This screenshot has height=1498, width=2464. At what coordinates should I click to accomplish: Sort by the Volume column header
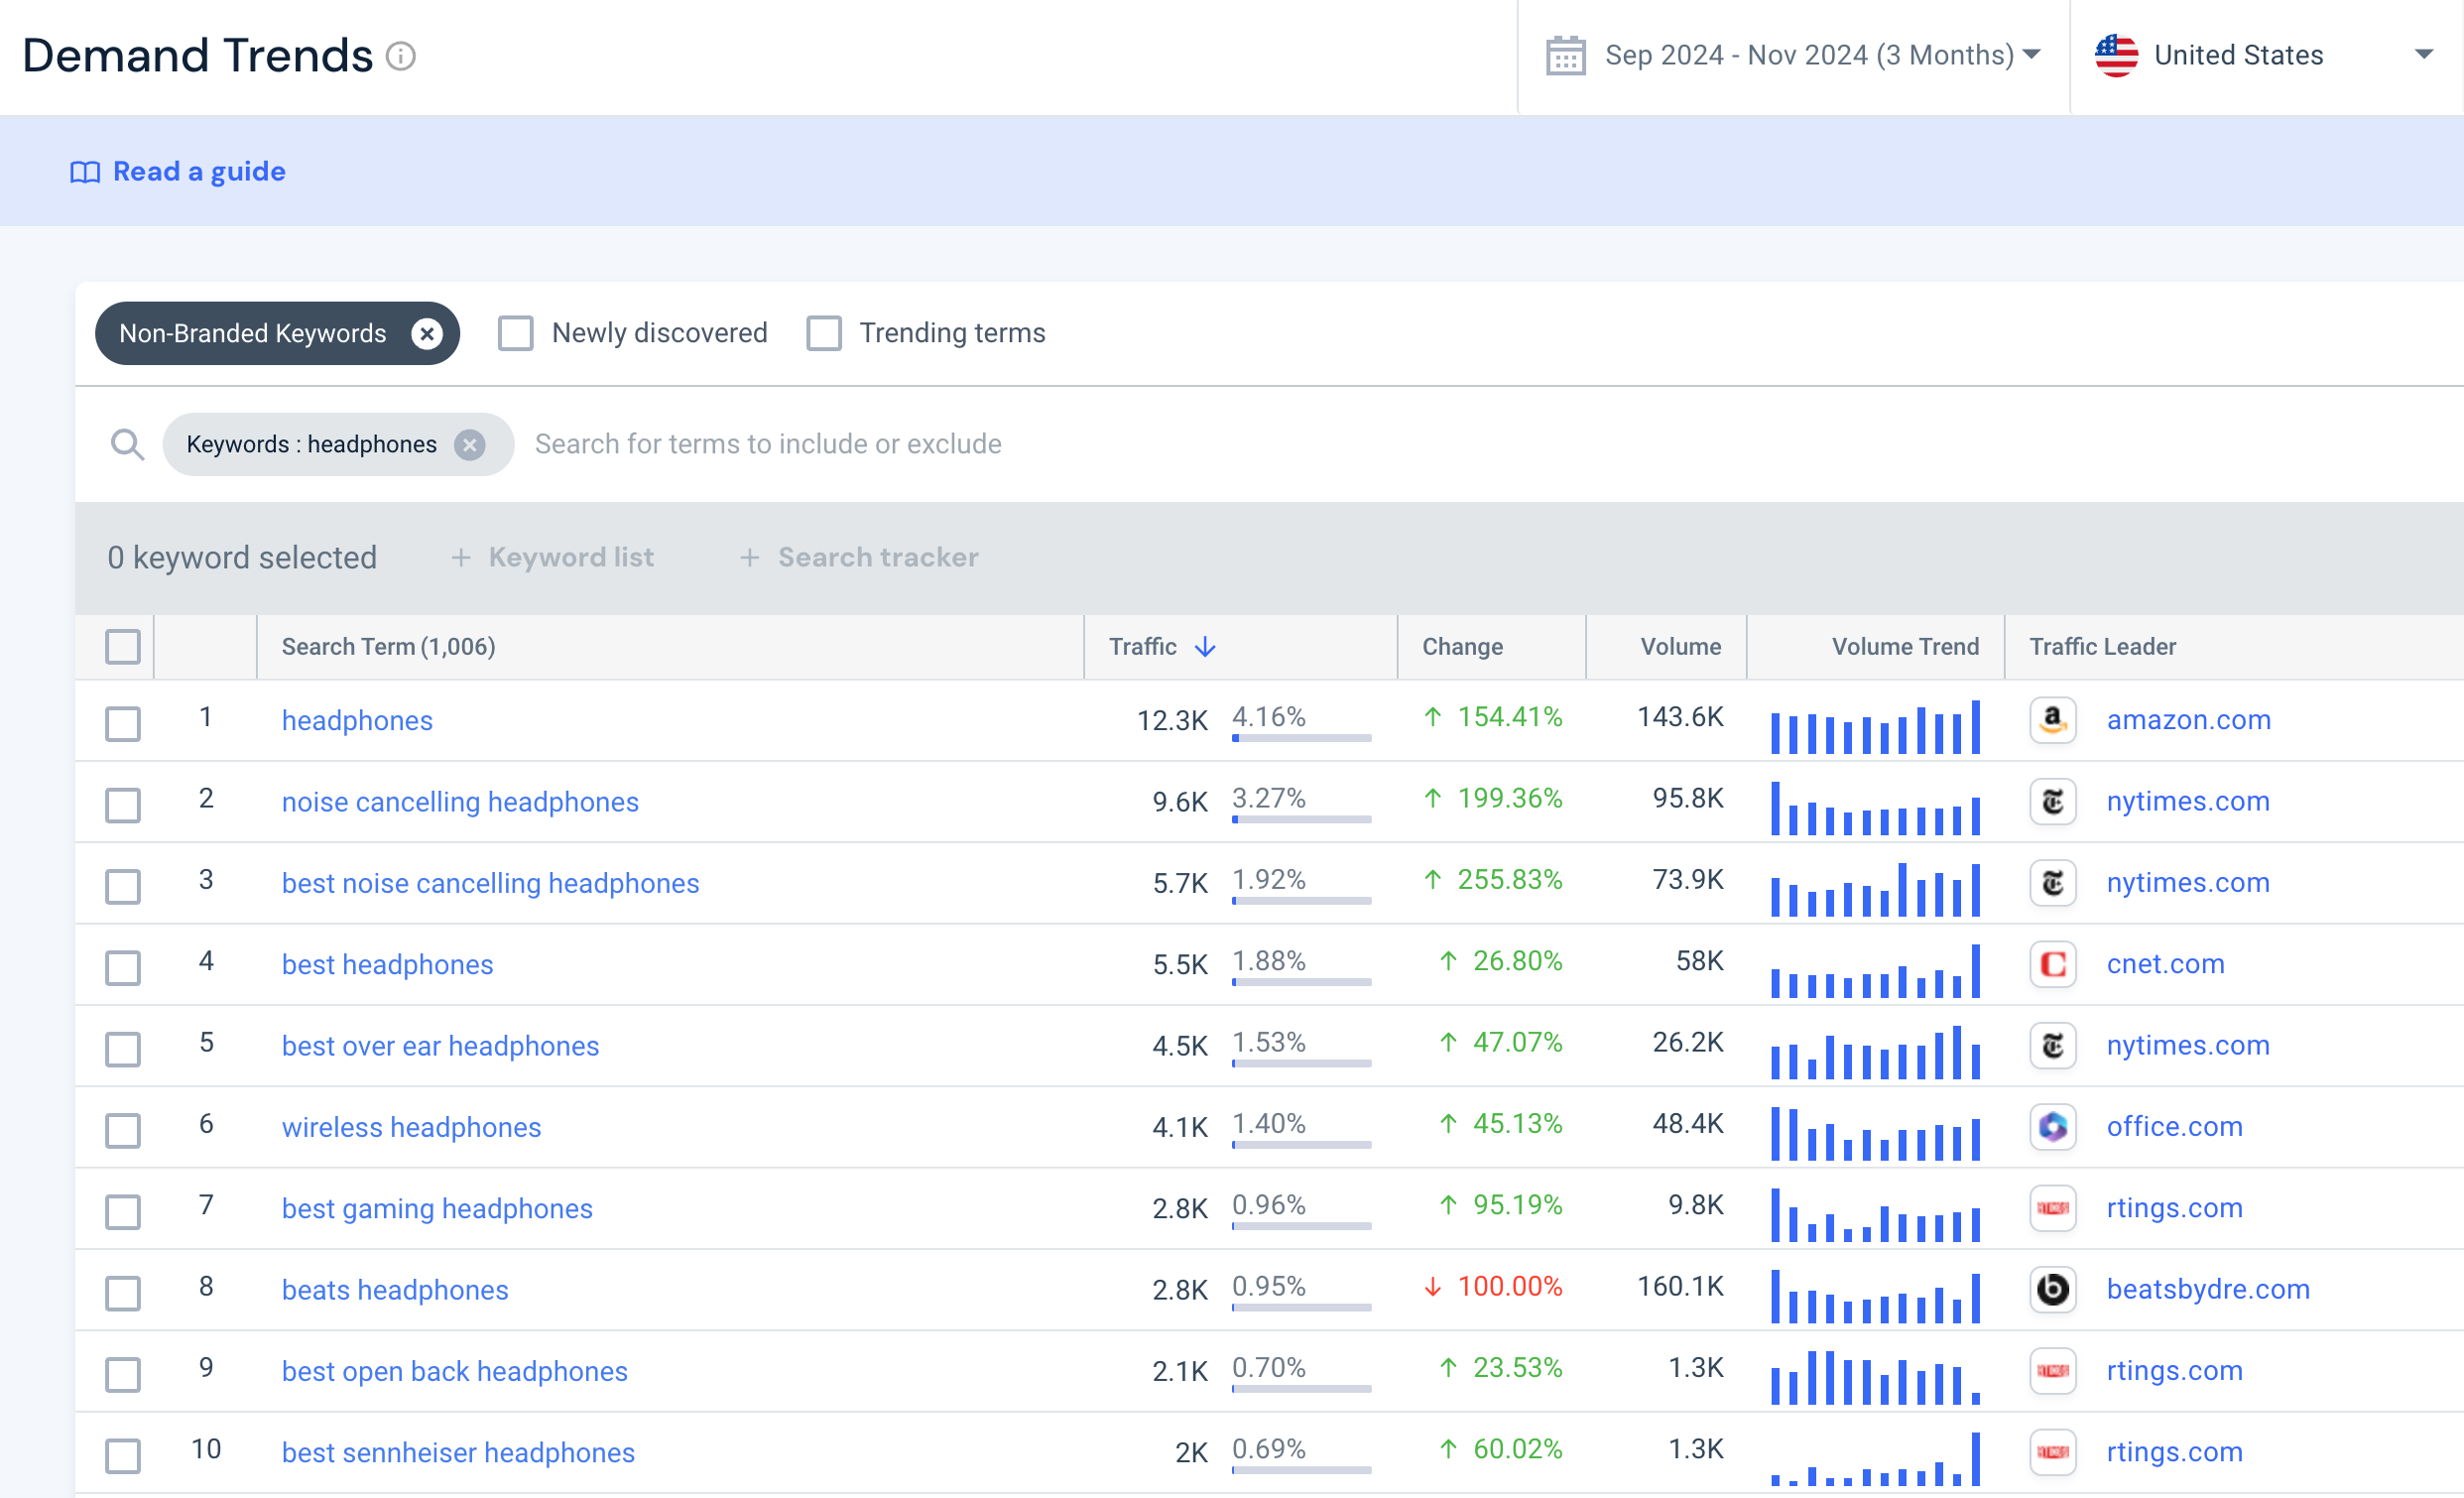point(1680,647)
